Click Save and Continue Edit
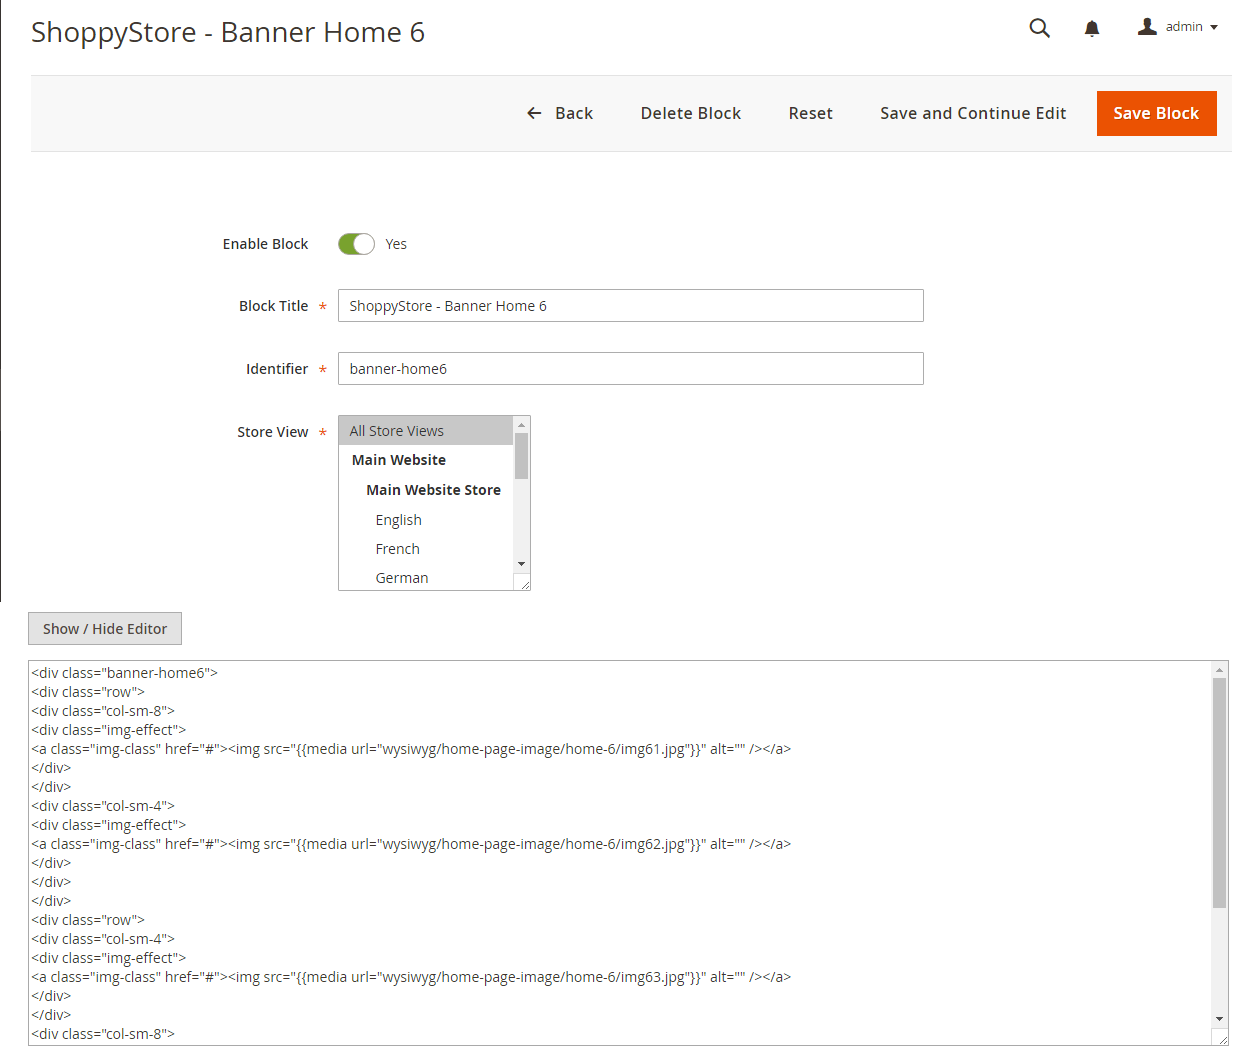Screen dimensions: 1251x1051 (x=973, y=113)
